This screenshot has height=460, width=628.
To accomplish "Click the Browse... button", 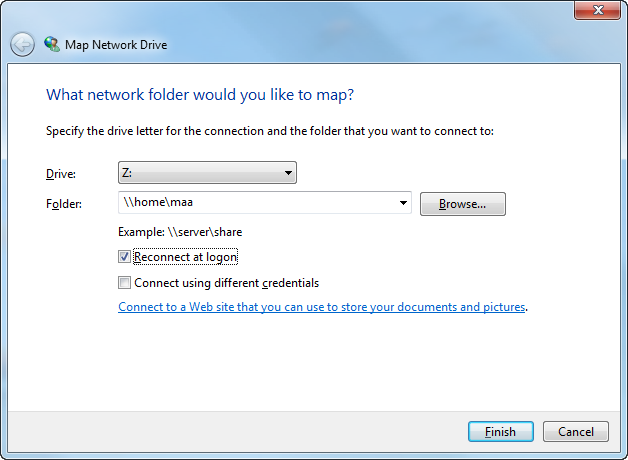I will click(462, 204).
